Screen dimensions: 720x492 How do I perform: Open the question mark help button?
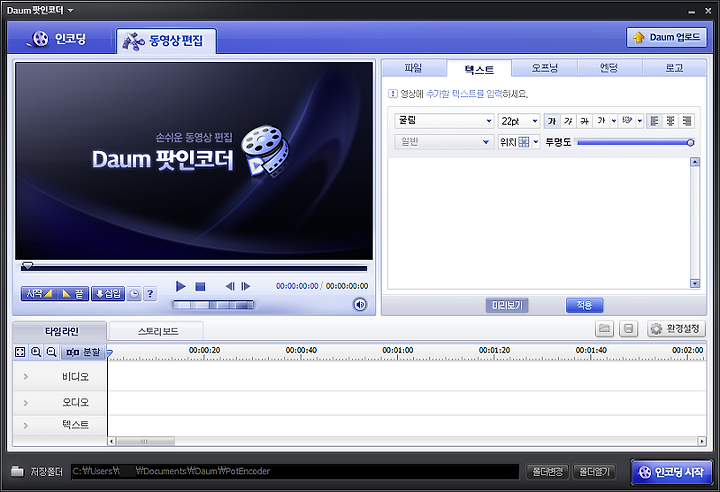pyautogui.click(x=150, y=294)
